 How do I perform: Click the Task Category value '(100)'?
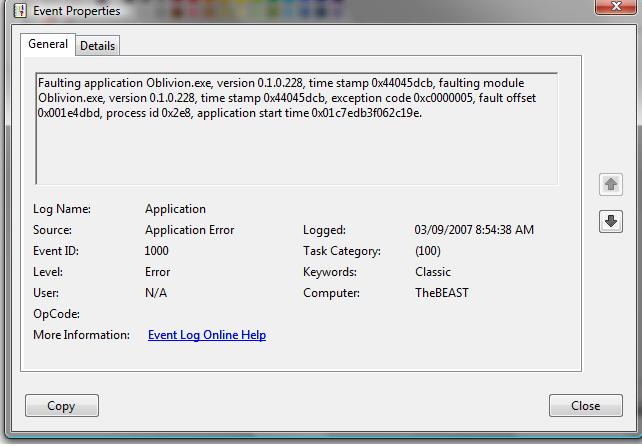coord(428,251)
